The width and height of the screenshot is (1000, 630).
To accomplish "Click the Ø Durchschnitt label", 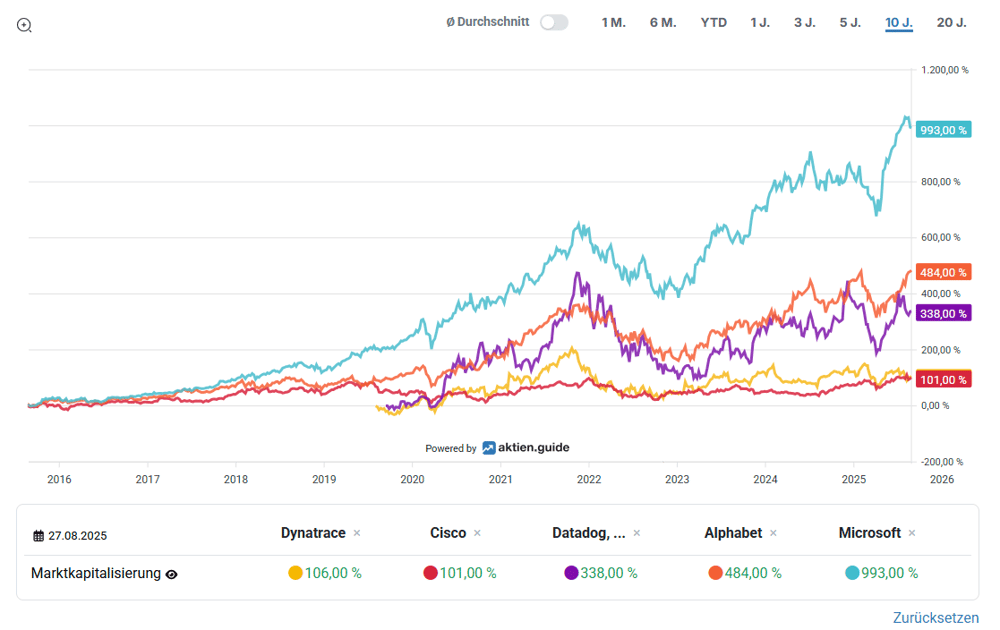I will (x=487, y=22).
